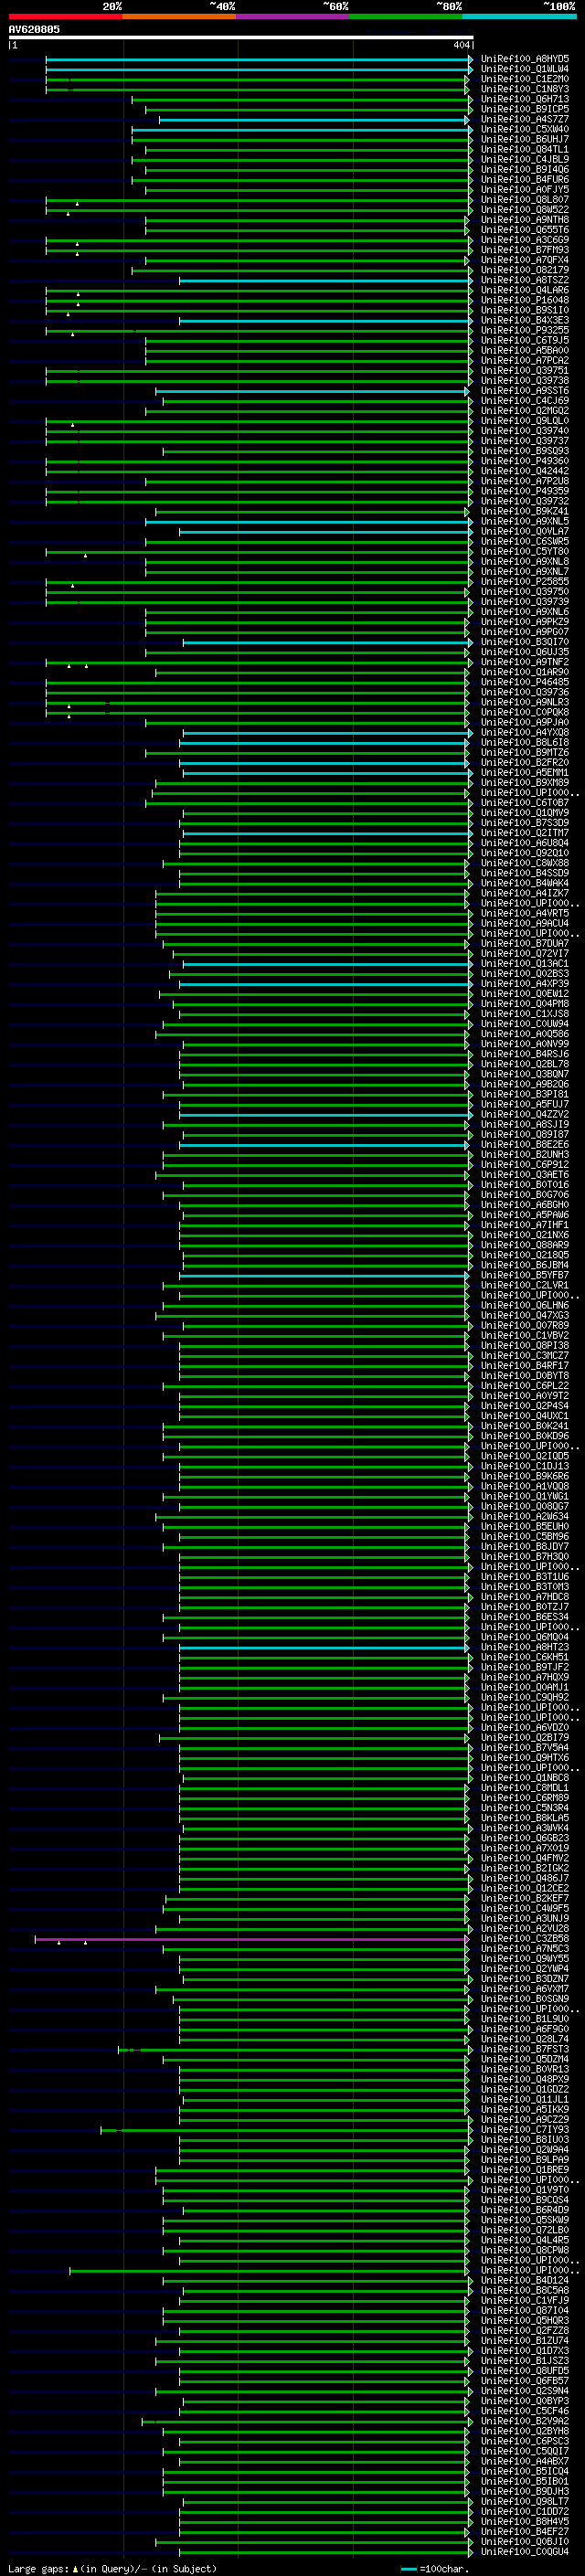This screenshot has width=585, height=2576.
Task: Click UniRef100_A4XP39 label
Action: click(x=524, y=984)
